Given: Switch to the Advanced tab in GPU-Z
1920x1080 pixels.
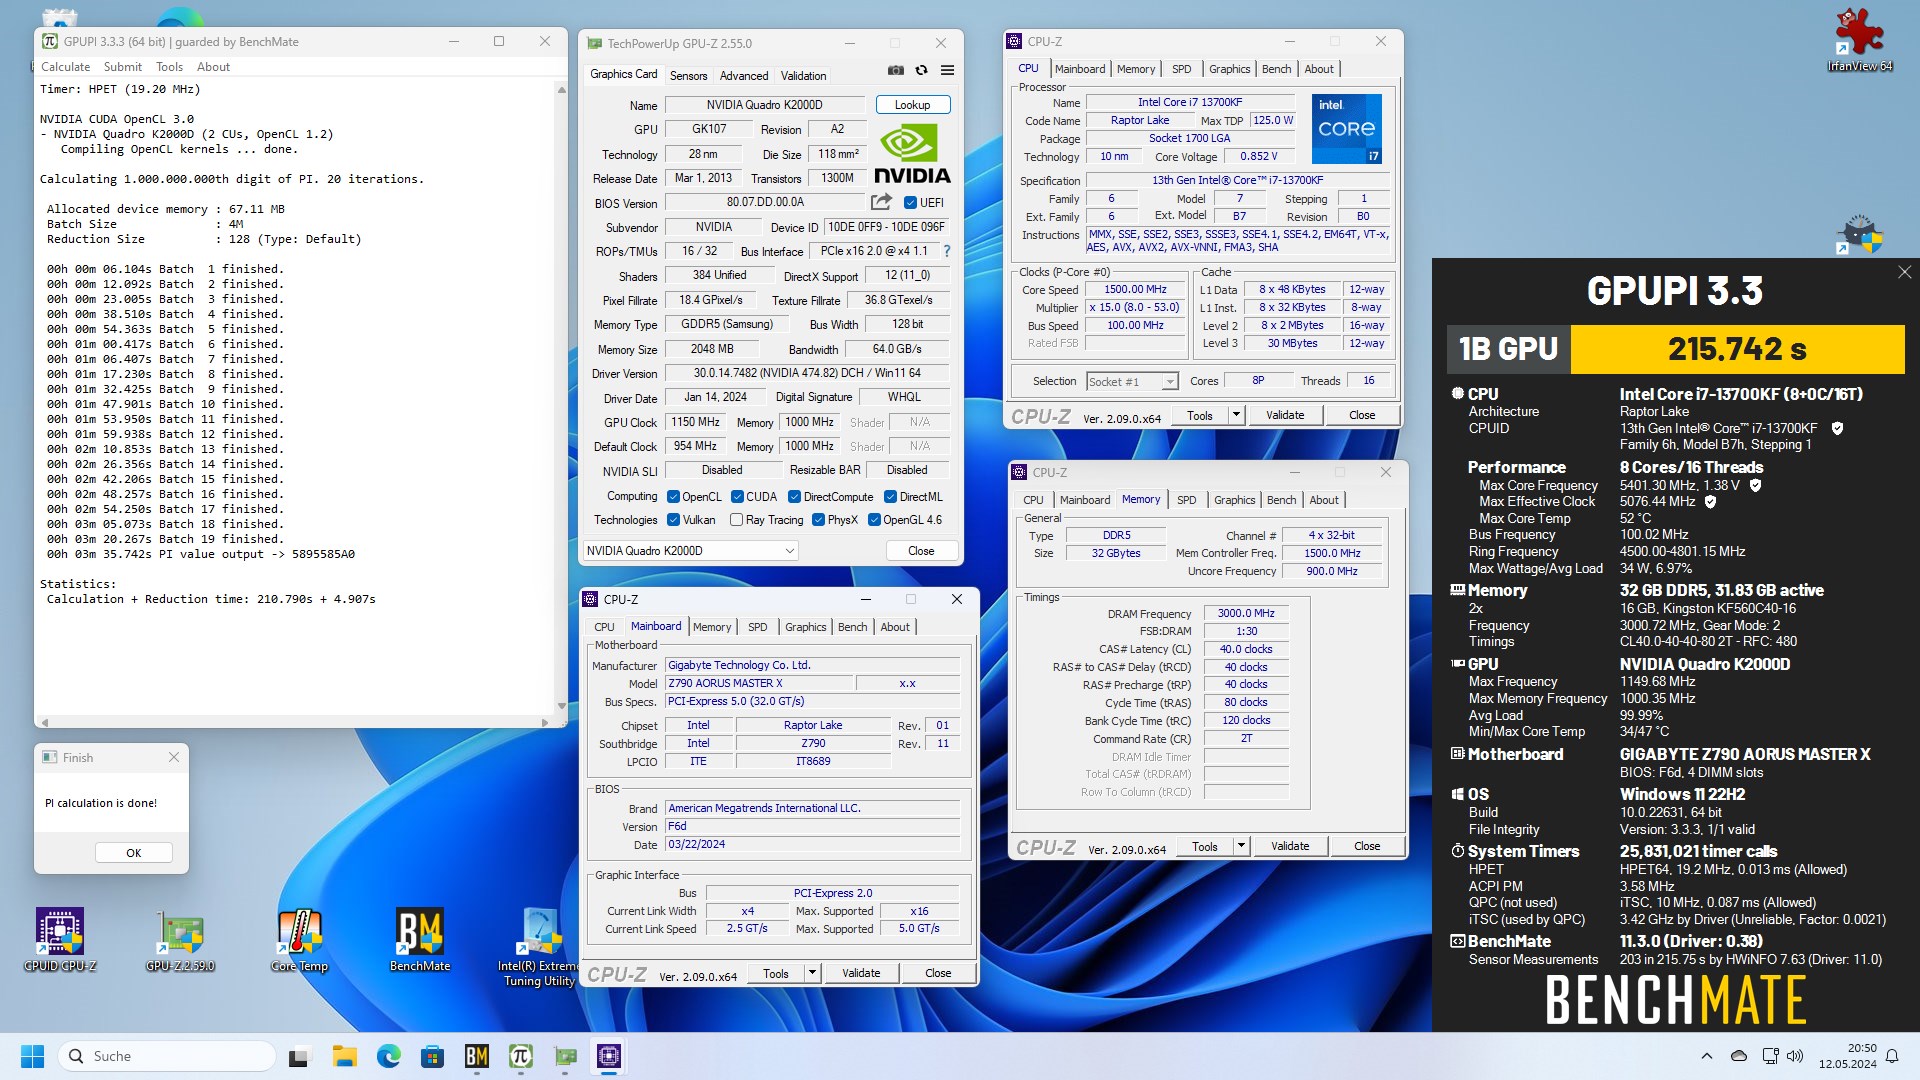Looking at the screenshot, I should (744, 76).
